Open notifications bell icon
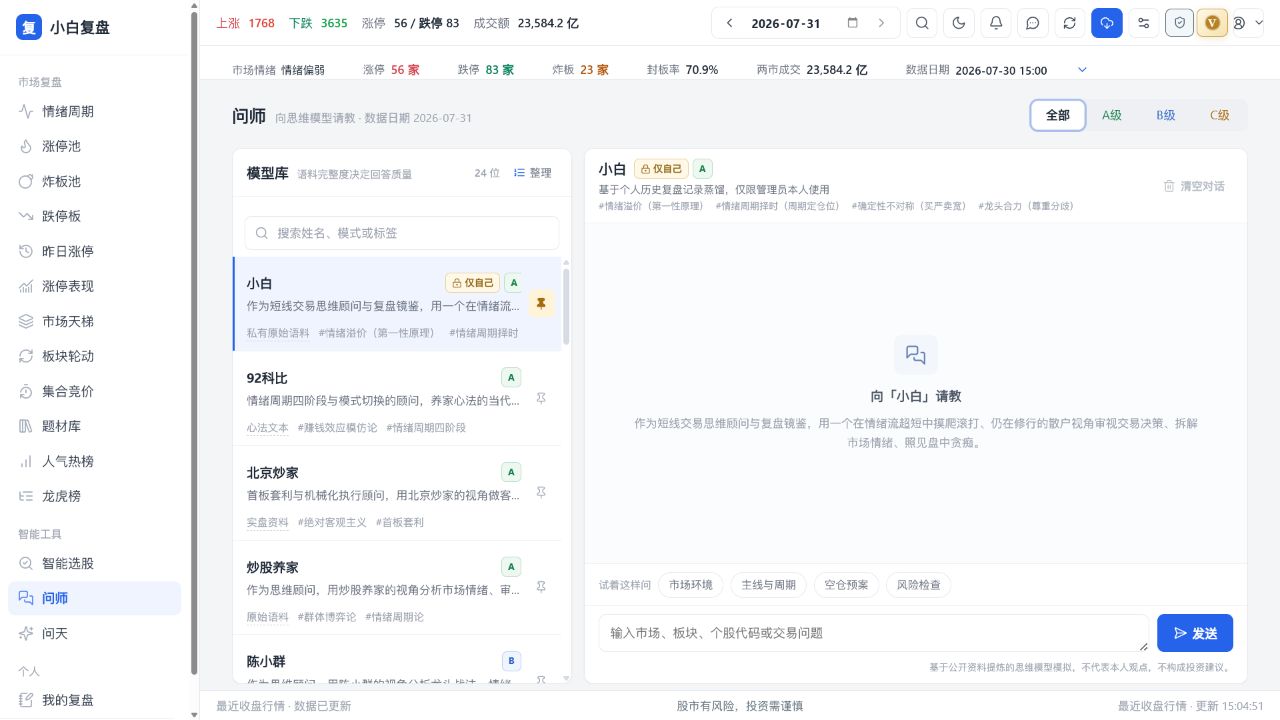The height and width of the screenshot is (720, 1280). [x=996, y=23]
